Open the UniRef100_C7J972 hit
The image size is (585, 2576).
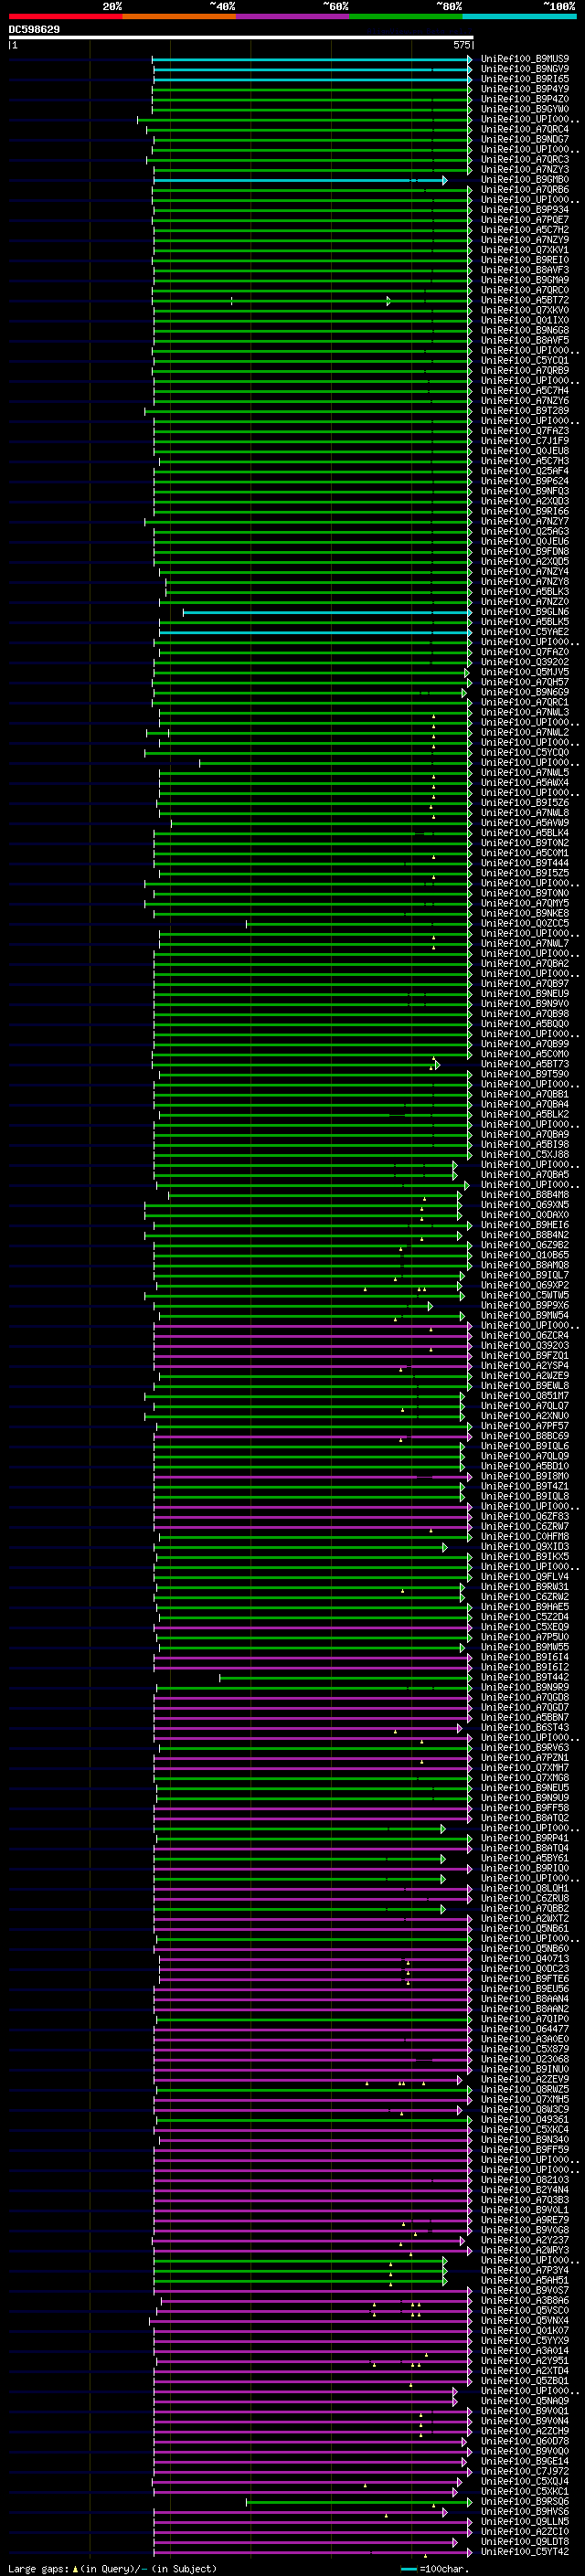point(525,2472)
